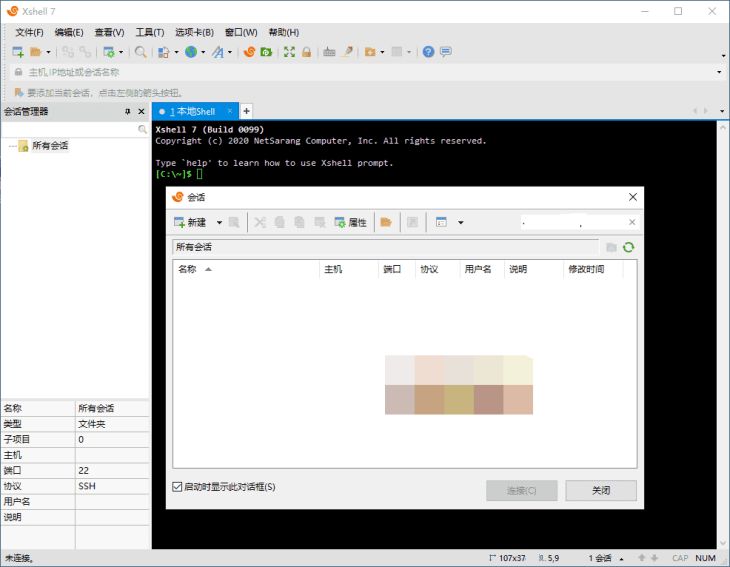Close the 会话 dialog with X
Screen dimensions: 730x567
(633, 197)
